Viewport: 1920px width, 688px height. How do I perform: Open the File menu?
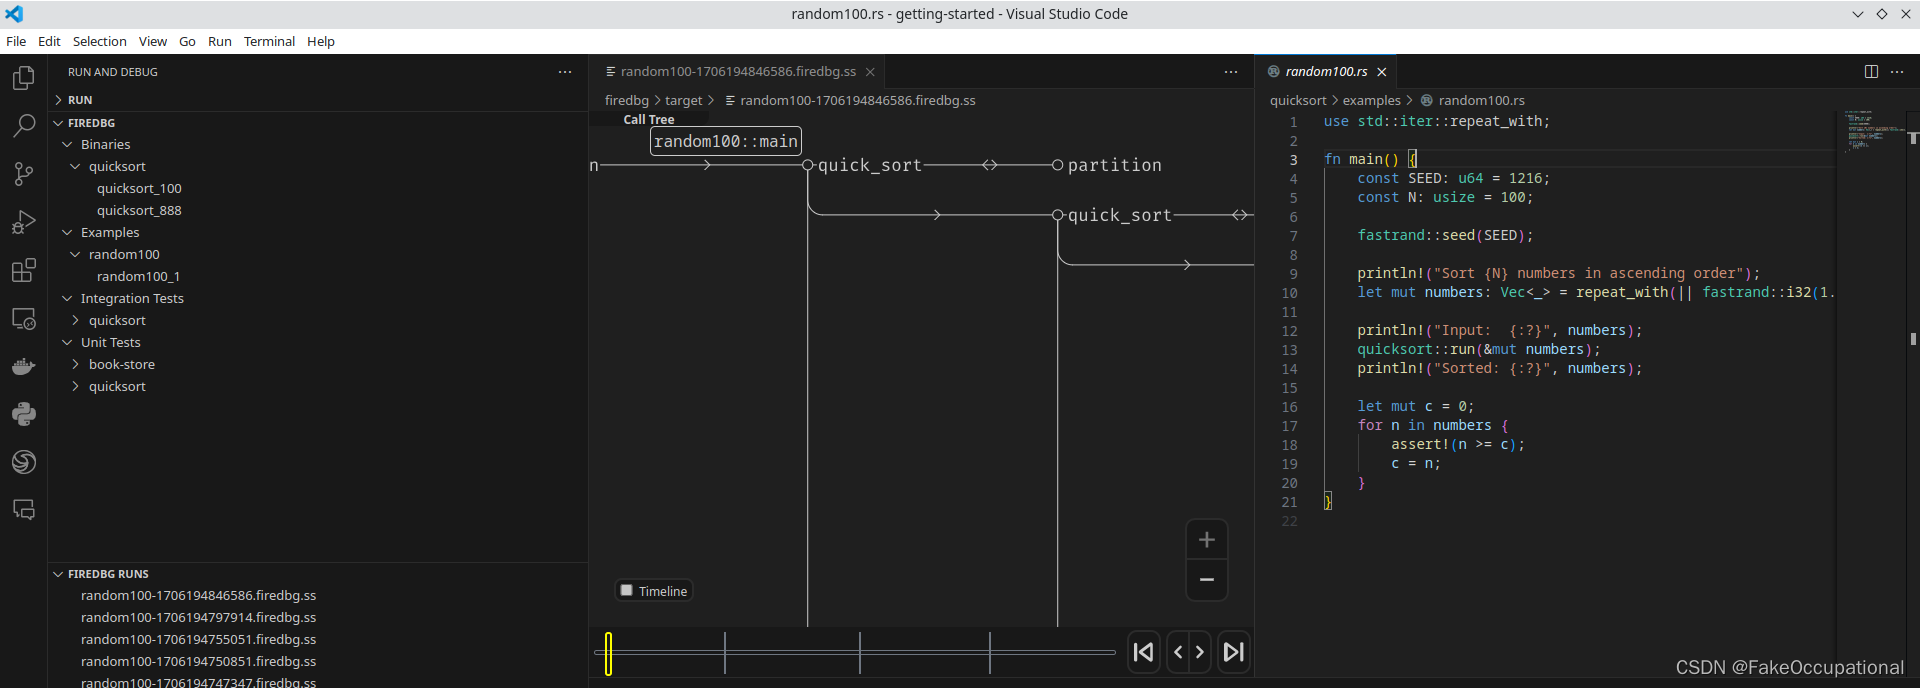16,41
